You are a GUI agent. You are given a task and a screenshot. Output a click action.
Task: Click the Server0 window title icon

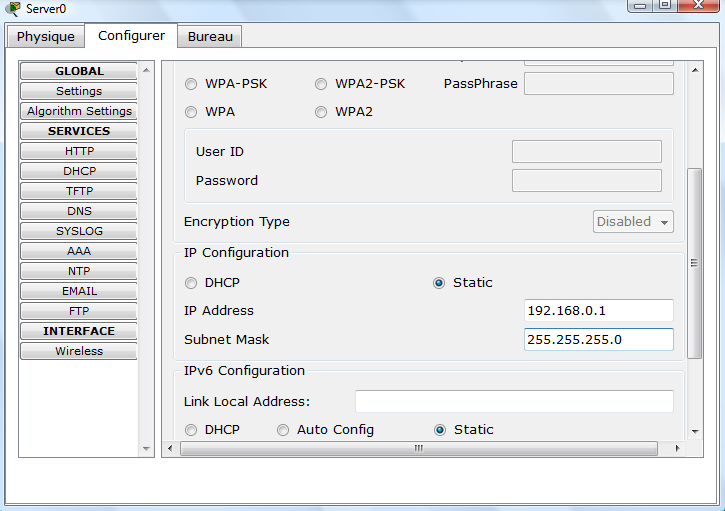point(13,8)
